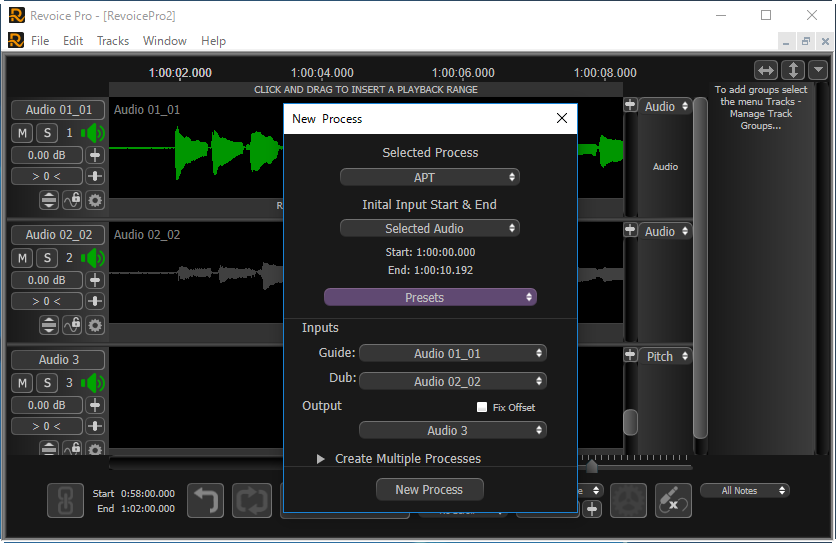The width and height of the screenshot is (836, 543).
Task: Click the zoom slider handle below tracks
Action: click(x=592, y=467)
